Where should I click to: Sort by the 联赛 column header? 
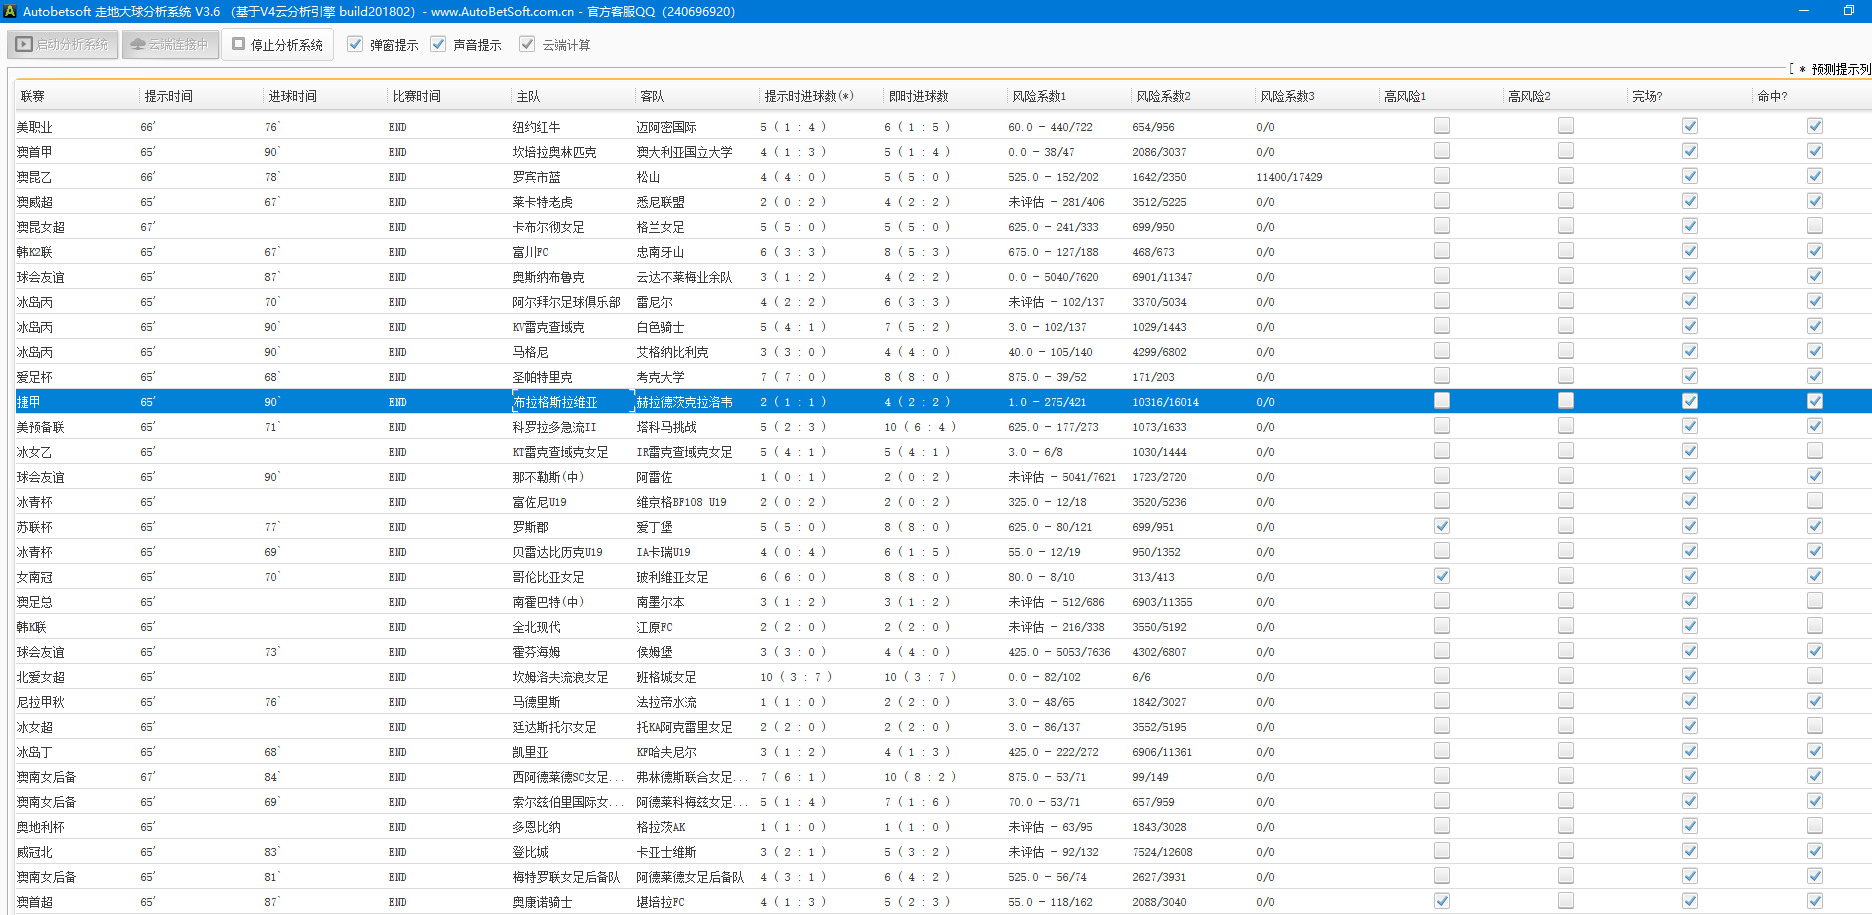(33, 96)
